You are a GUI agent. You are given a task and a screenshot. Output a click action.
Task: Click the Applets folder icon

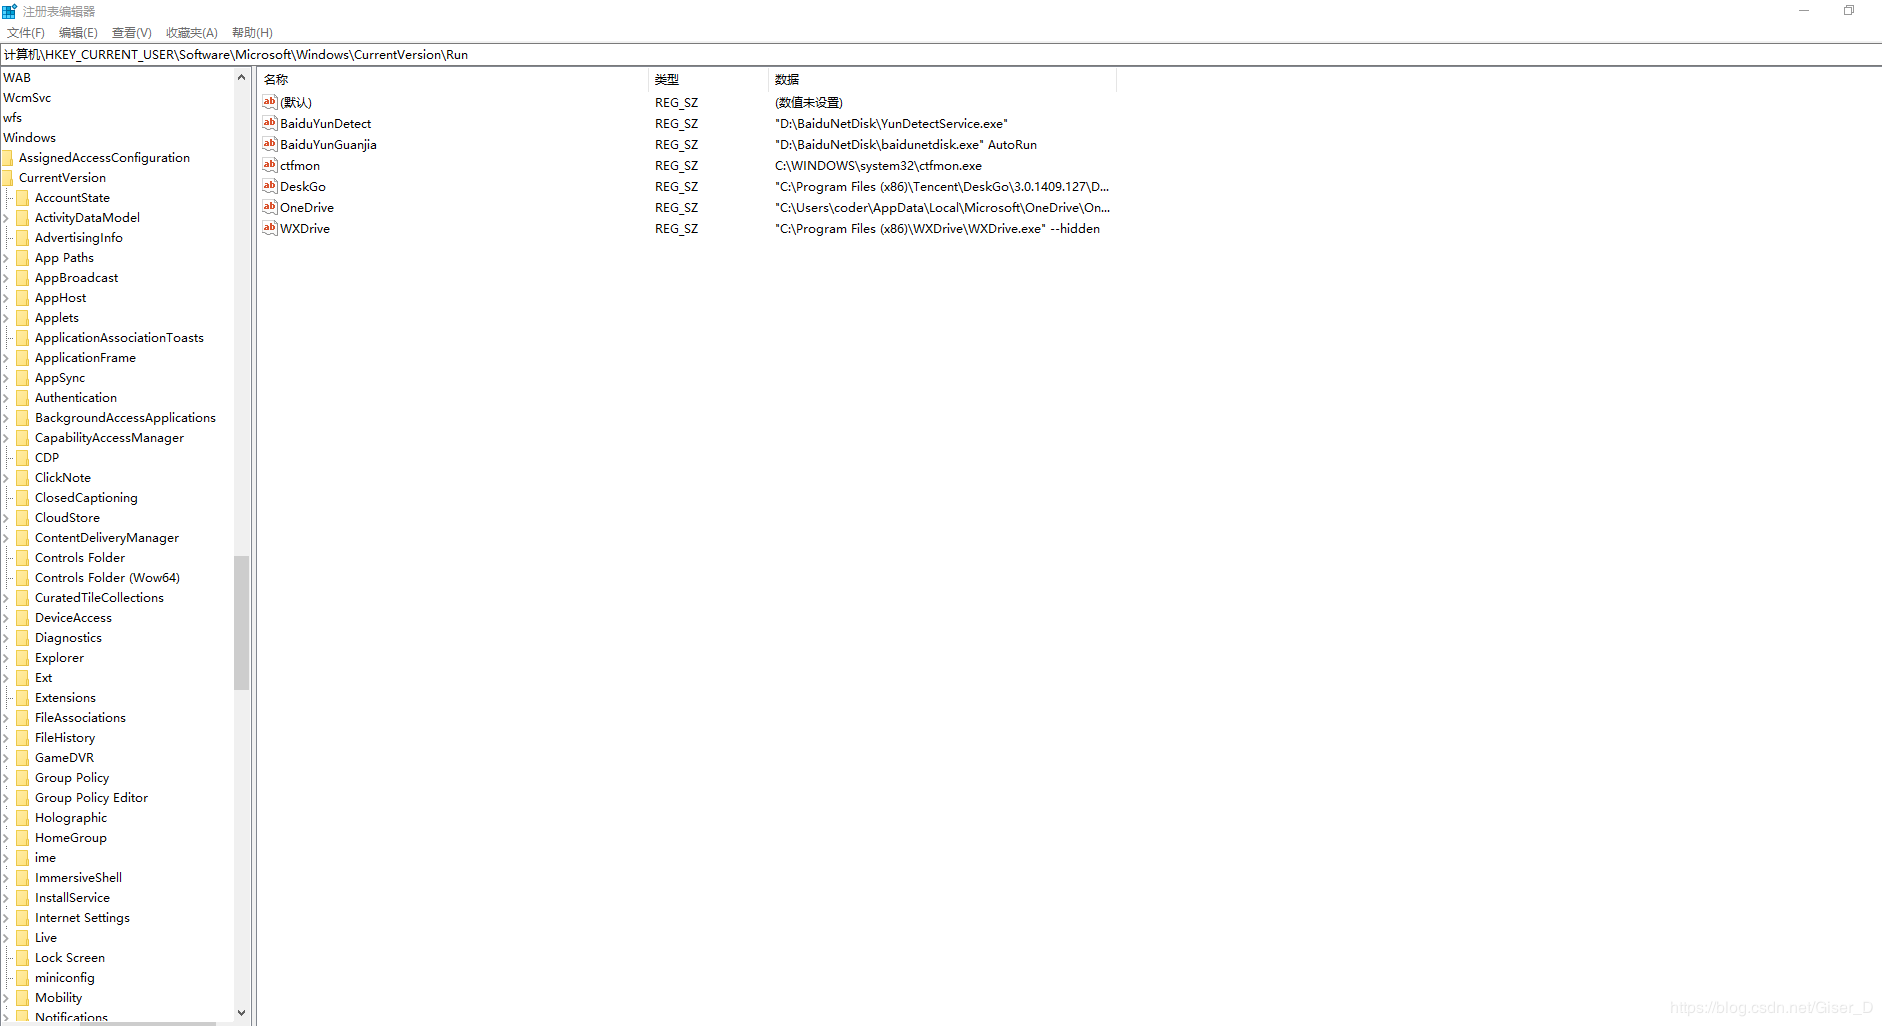pyautogui.click(x=23, y=318)
